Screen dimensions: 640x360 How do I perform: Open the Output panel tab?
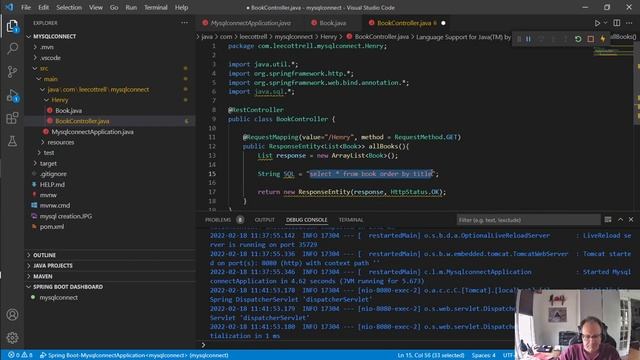[264, 220]
